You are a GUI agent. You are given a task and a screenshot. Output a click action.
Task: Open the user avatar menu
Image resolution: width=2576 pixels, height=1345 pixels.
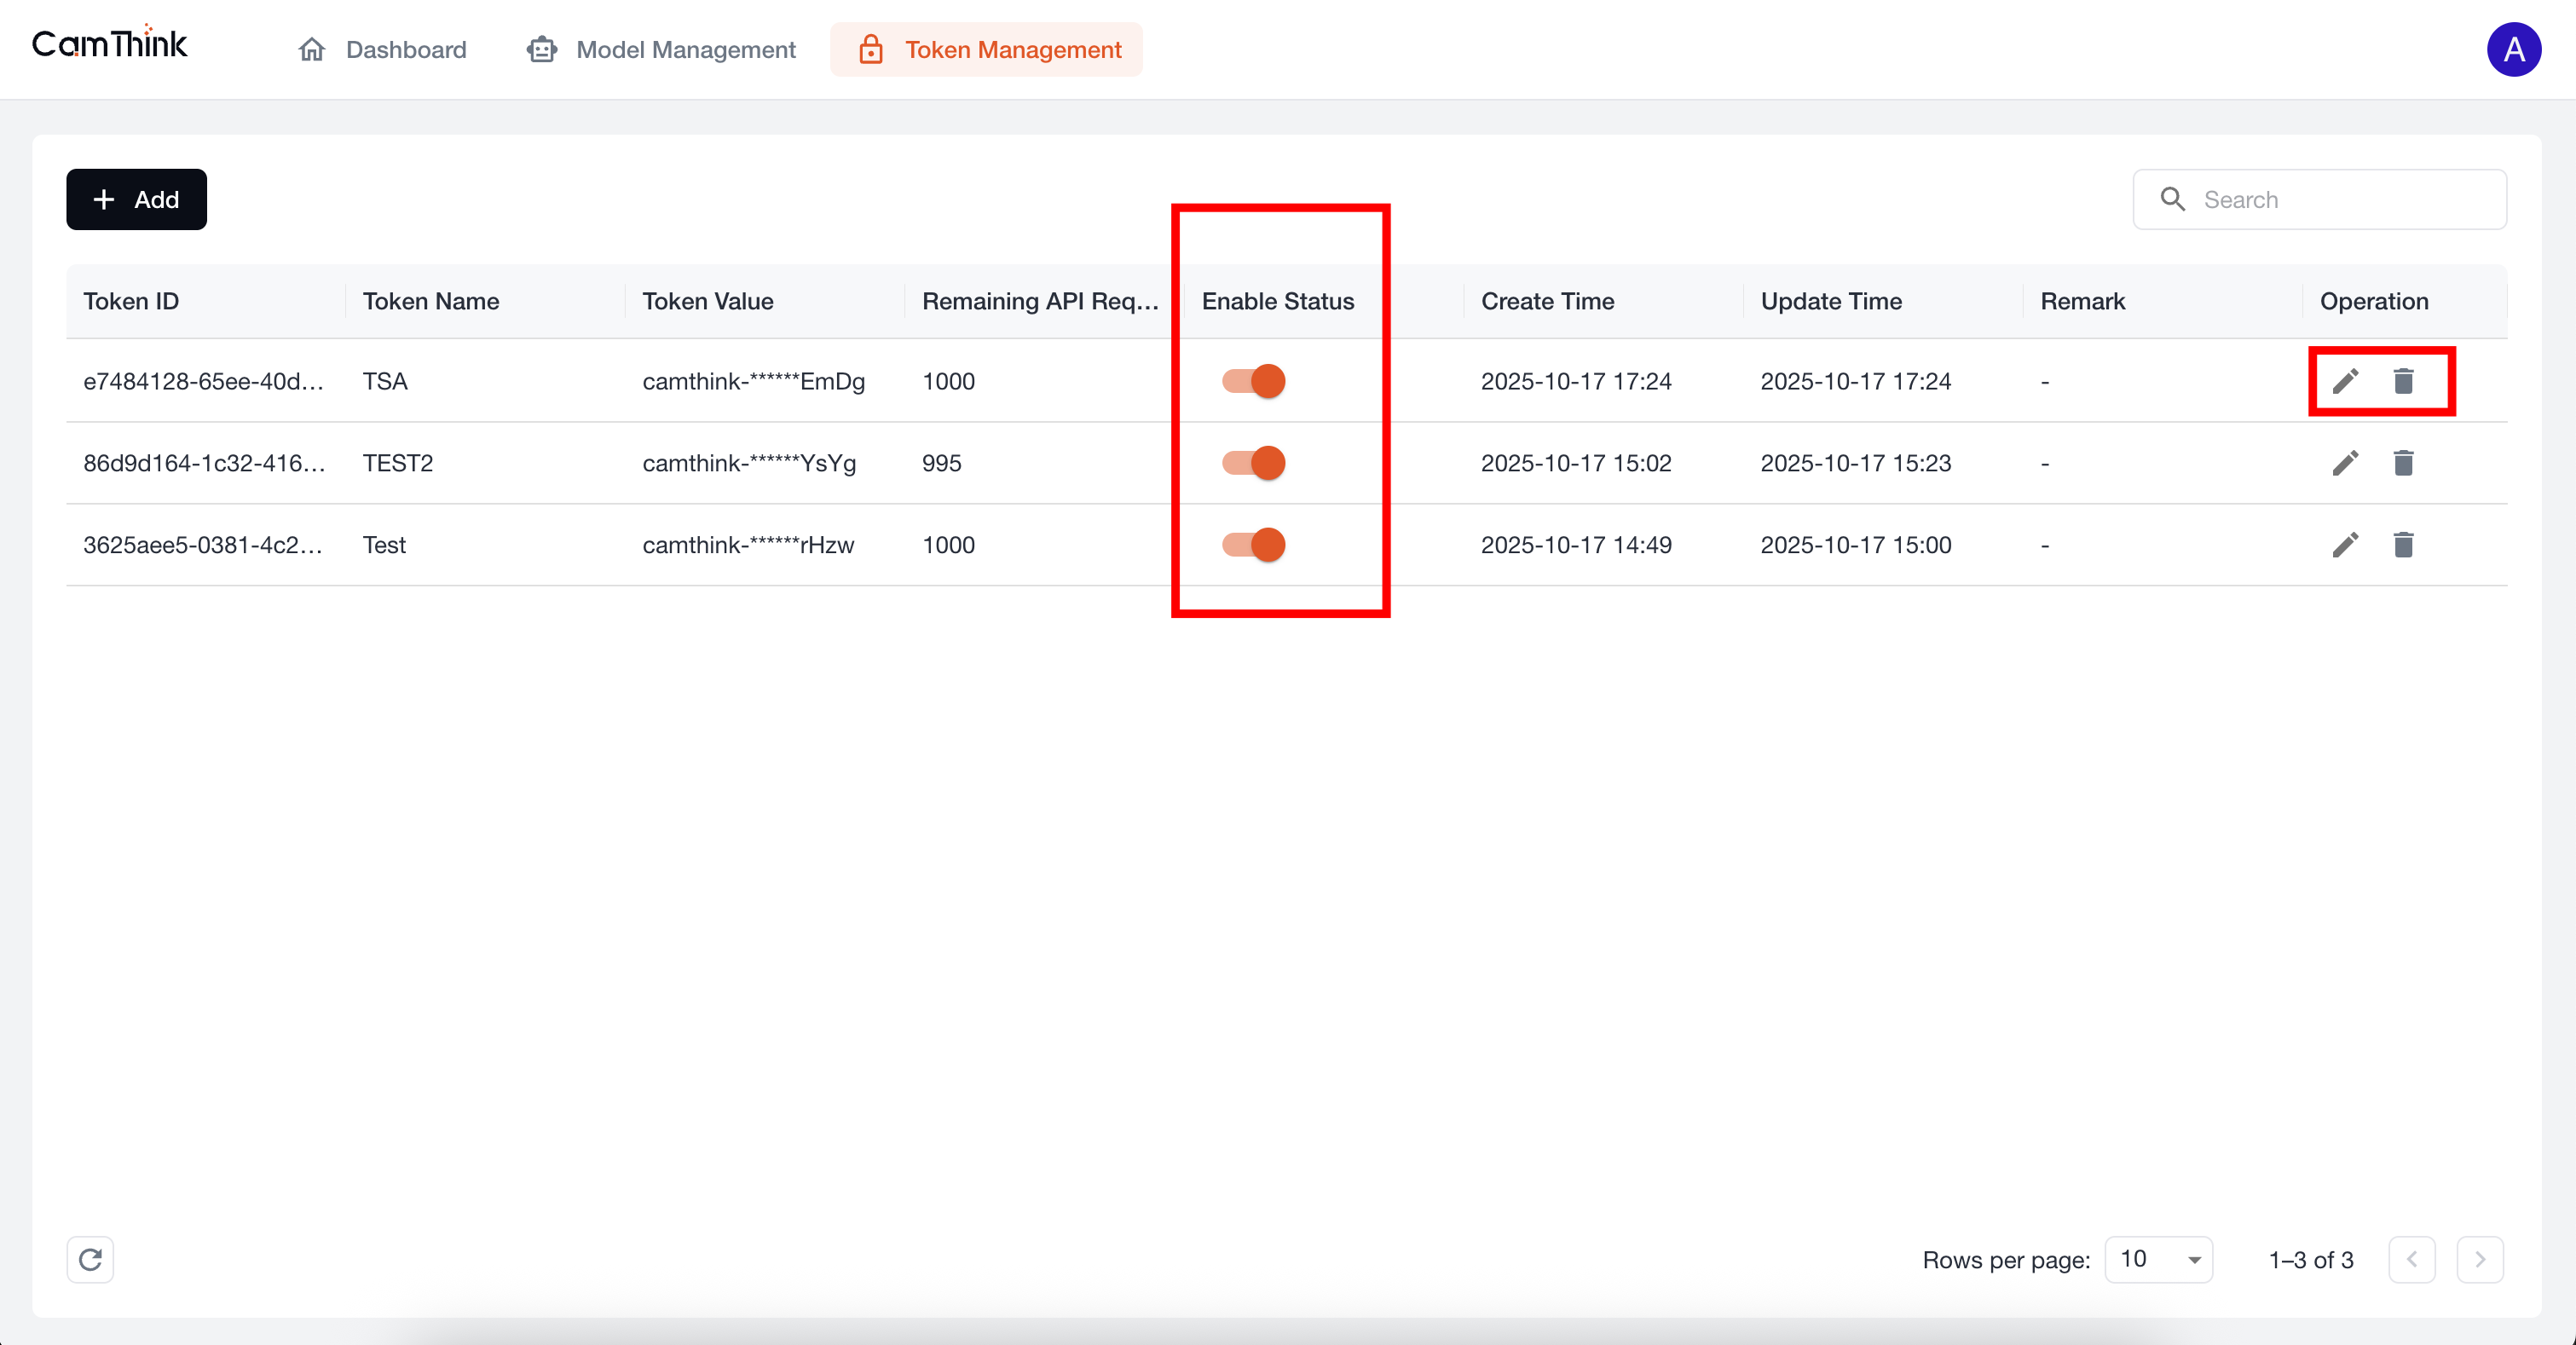2515,49
